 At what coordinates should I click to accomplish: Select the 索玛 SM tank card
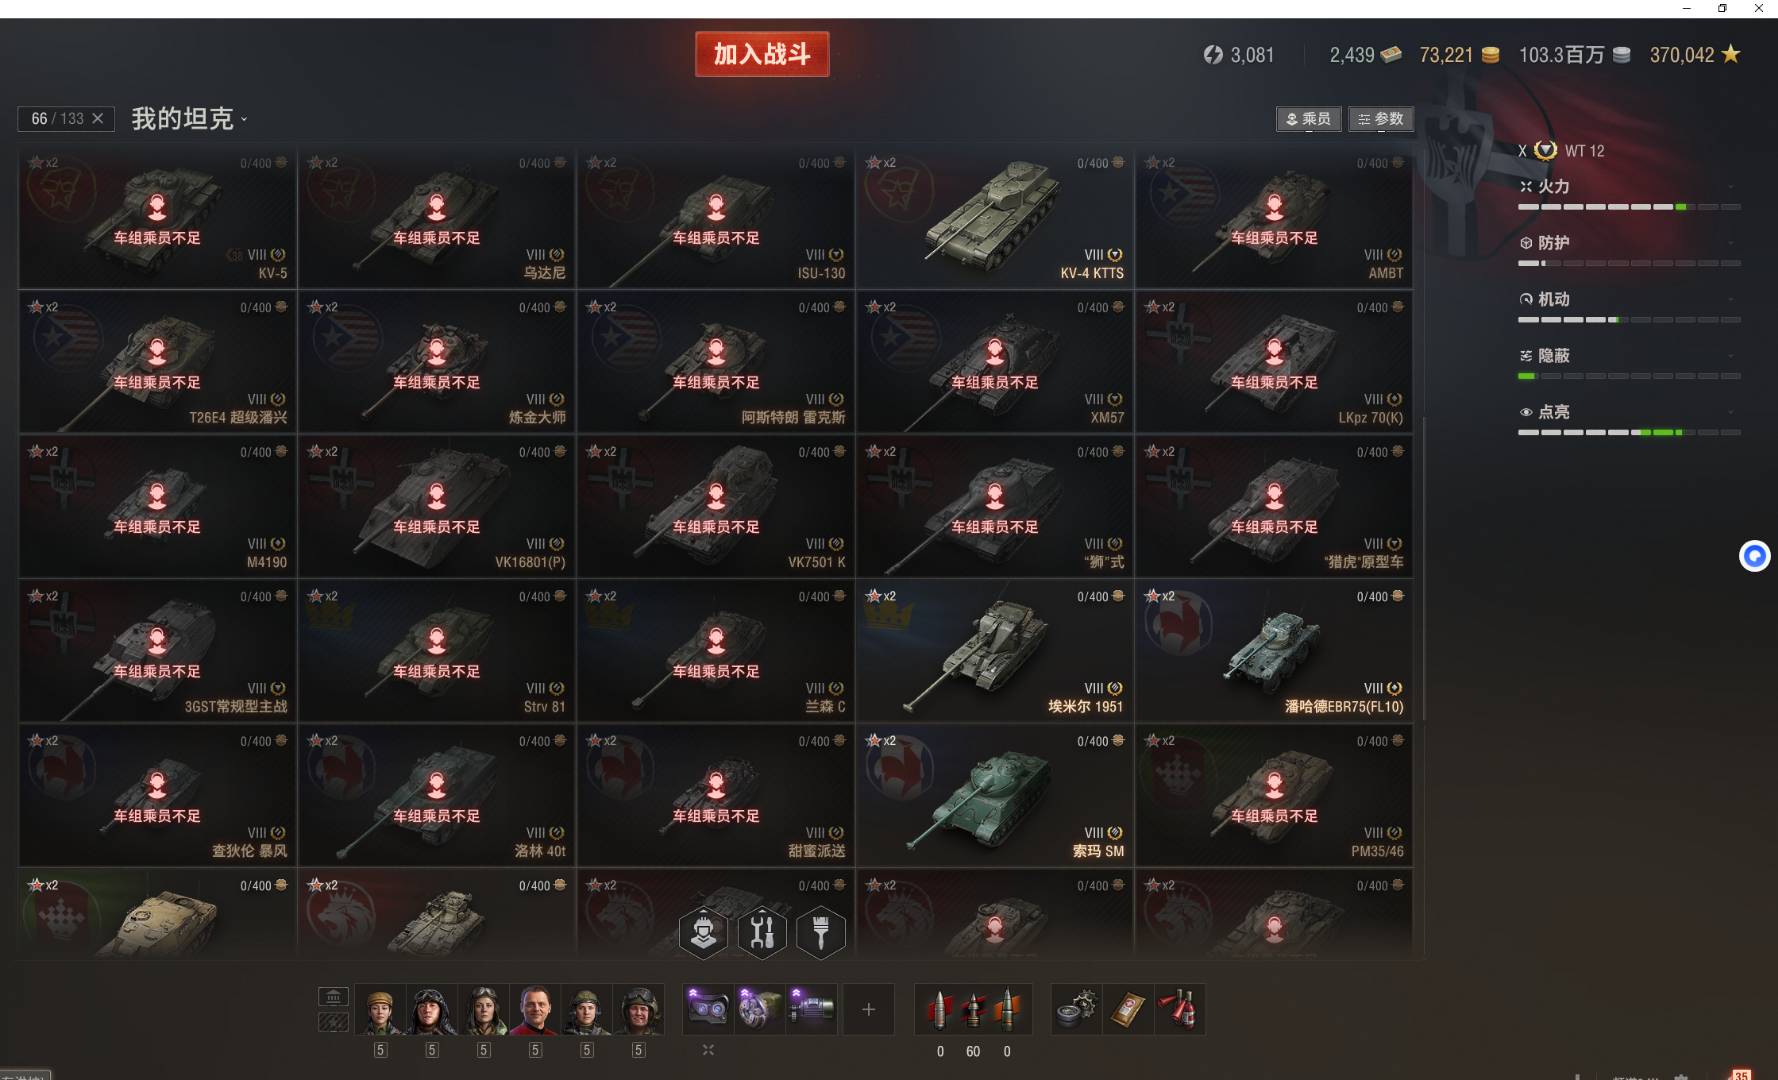point(995,796)
